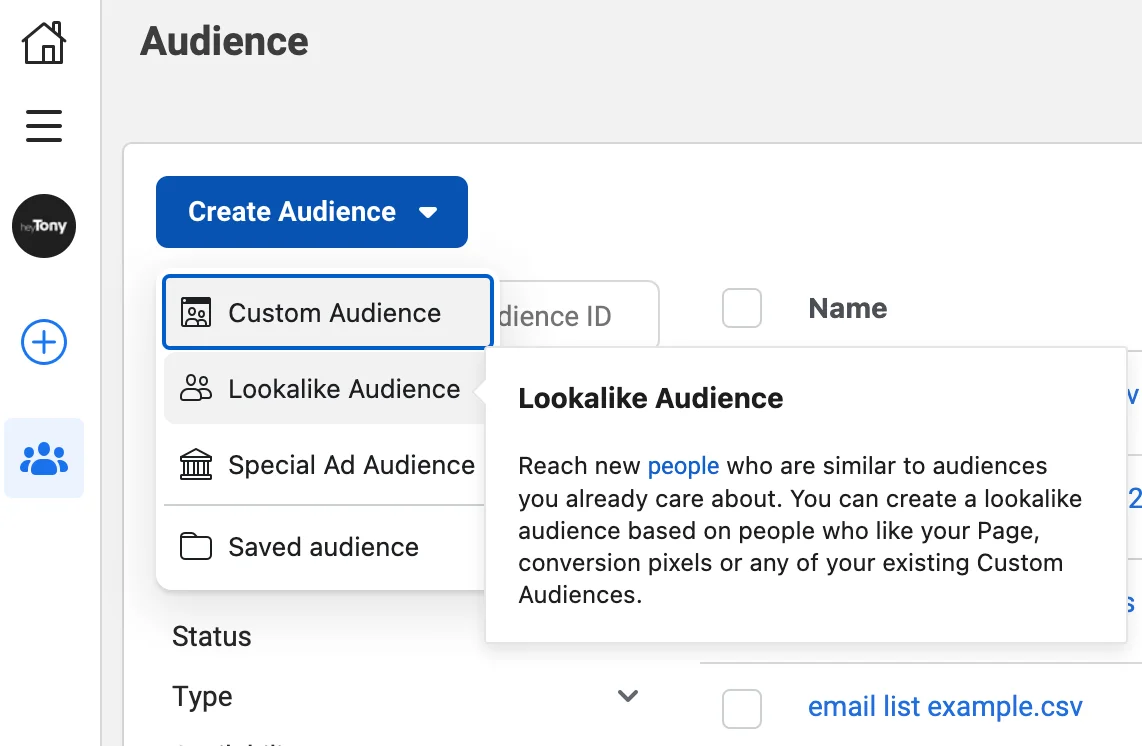The image size is (1142, 746).
Task: Open email list example.csv
Action: point(944,706)
